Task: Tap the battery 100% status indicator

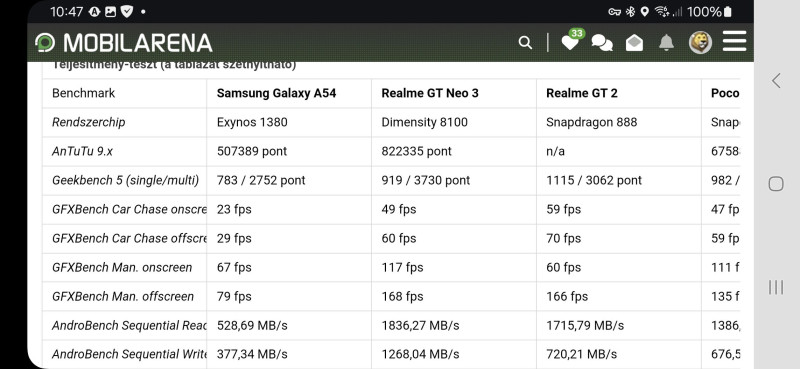Action: coord(710,11)
